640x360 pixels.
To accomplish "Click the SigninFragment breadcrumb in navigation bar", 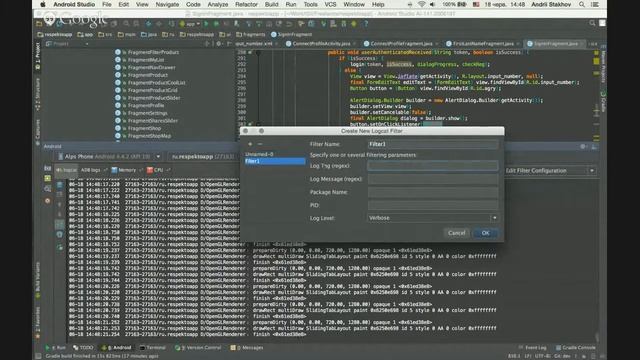I will click(292, 35).
